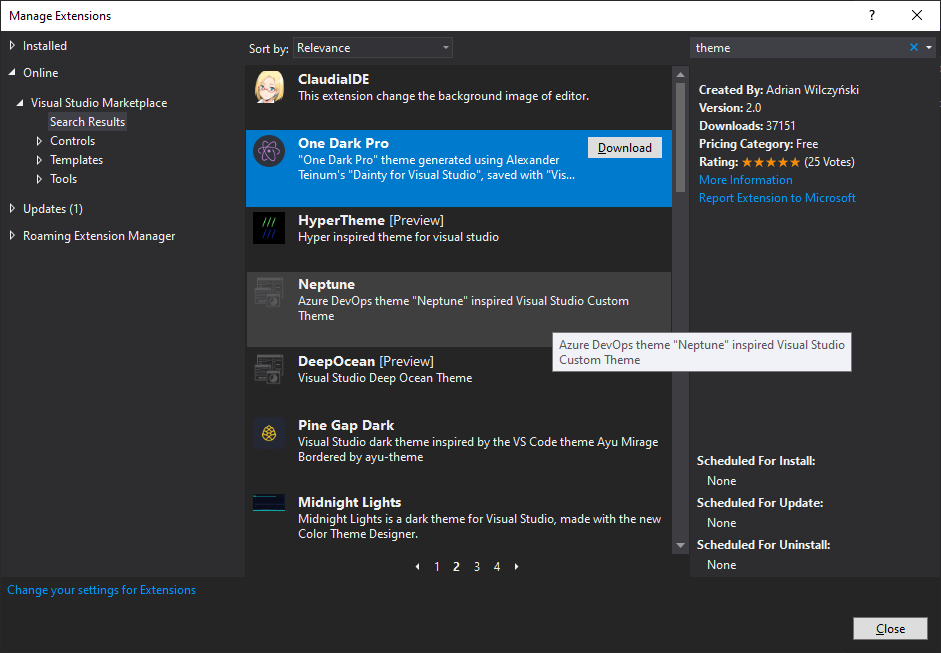
Task: Go to results page 3
Action: [477, 567]
